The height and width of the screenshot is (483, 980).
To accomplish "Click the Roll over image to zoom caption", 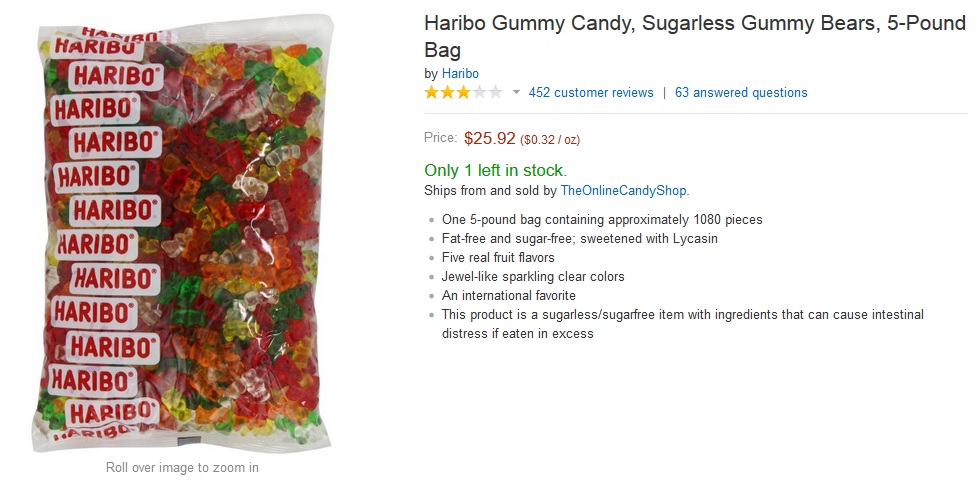I will point(182,467).
